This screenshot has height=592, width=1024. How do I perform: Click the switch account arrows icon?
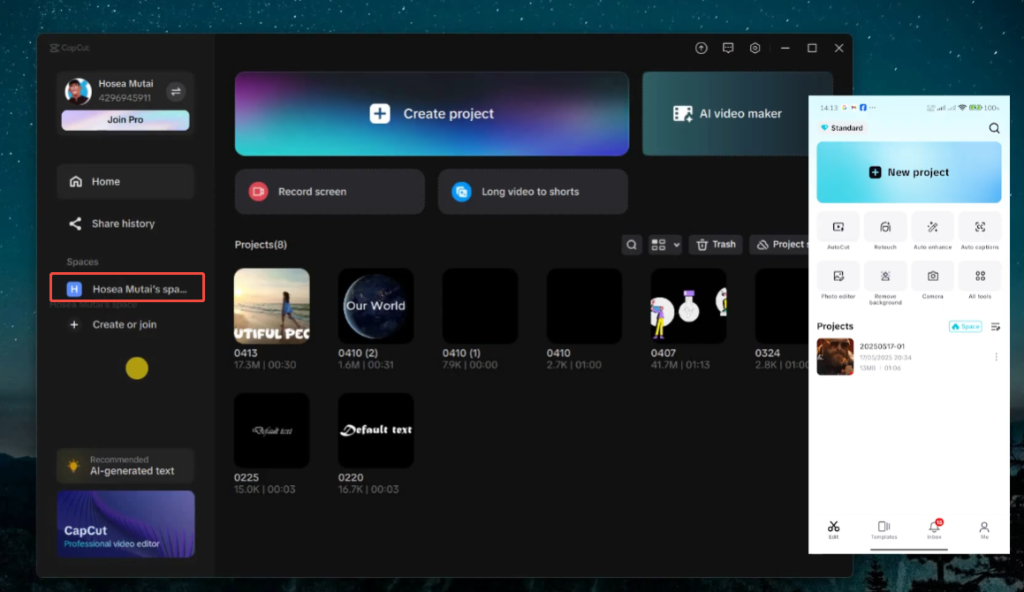coord(176,91)
